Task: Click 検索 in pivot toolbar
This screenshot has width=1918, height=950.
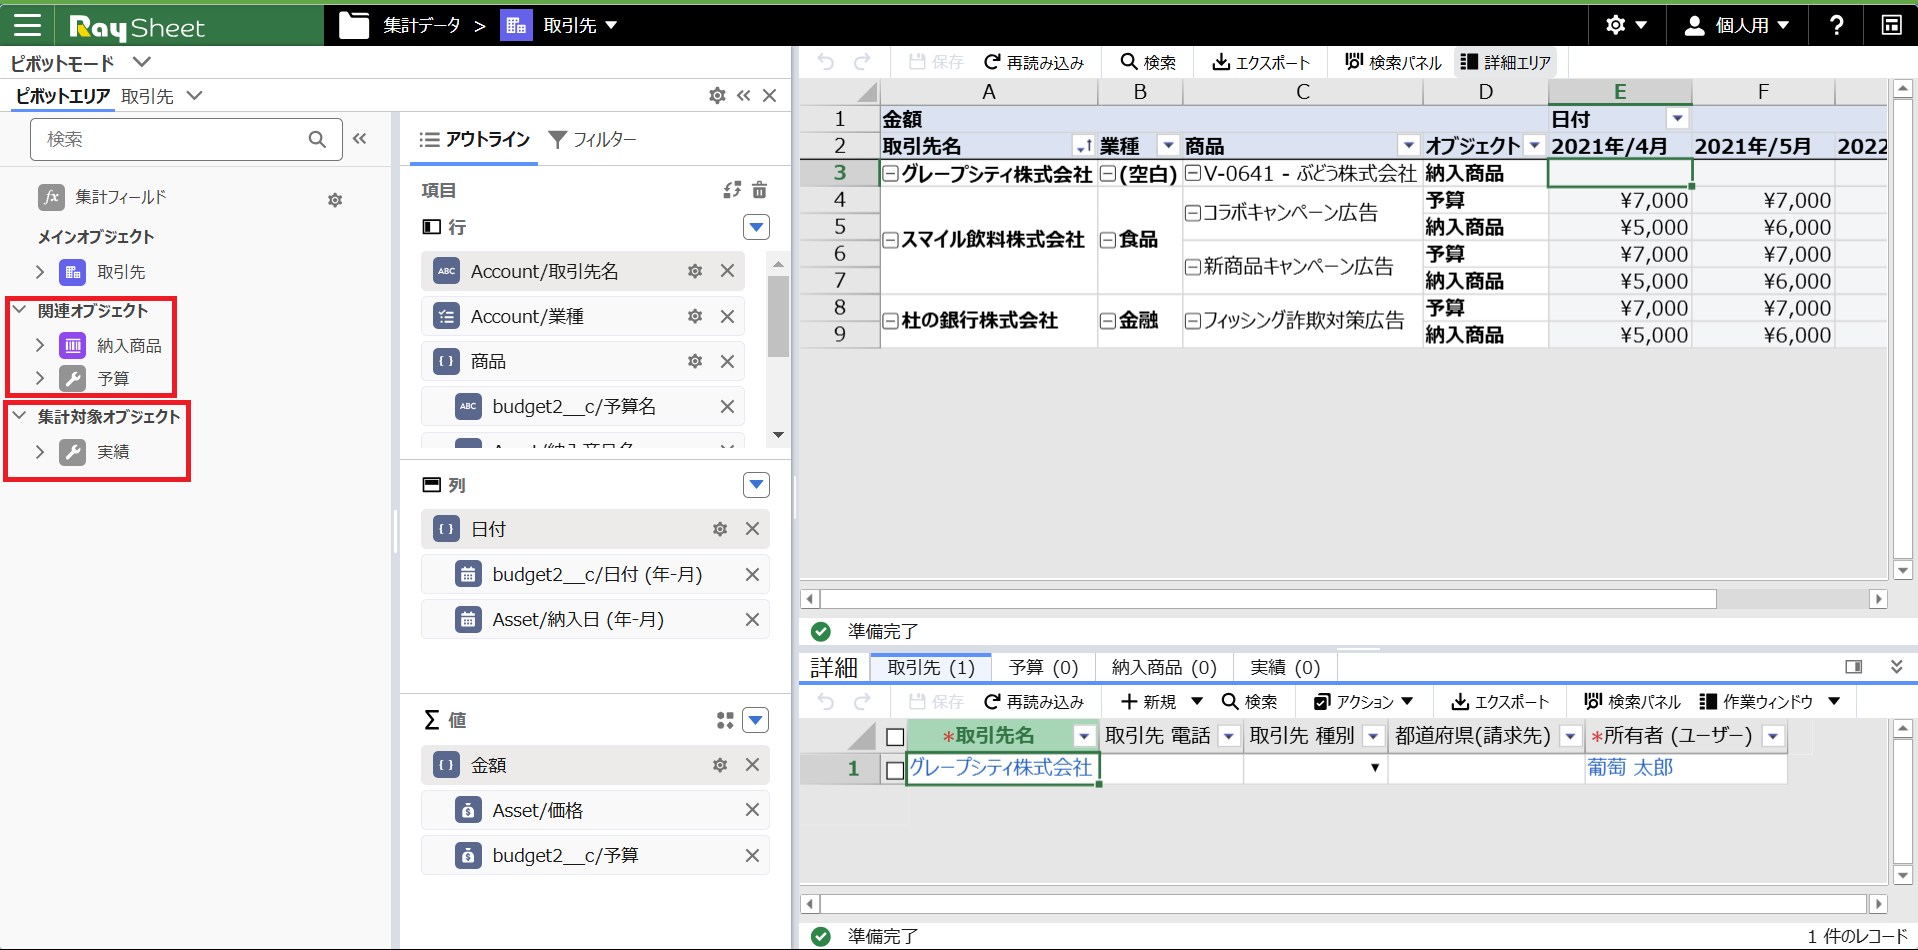Action: [1148, 62]
